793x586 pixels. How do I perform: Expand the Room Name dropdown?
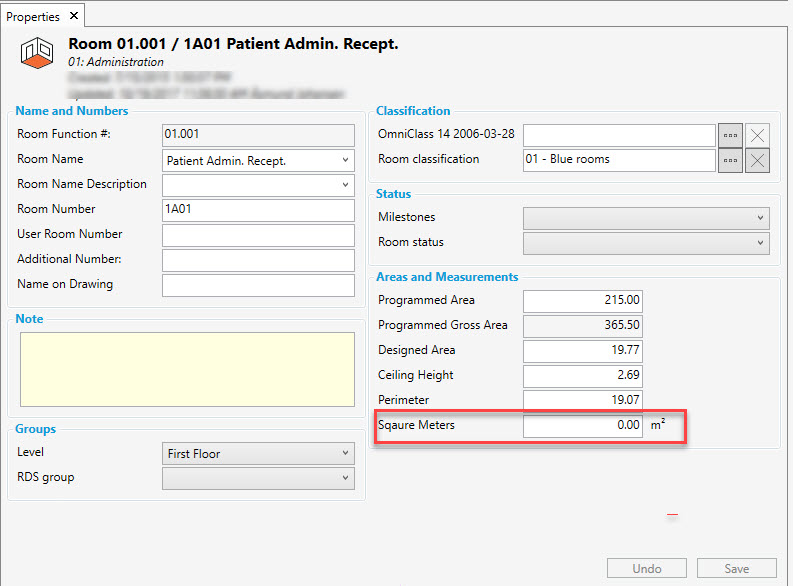pyautogui.click(x=345, y=160)
